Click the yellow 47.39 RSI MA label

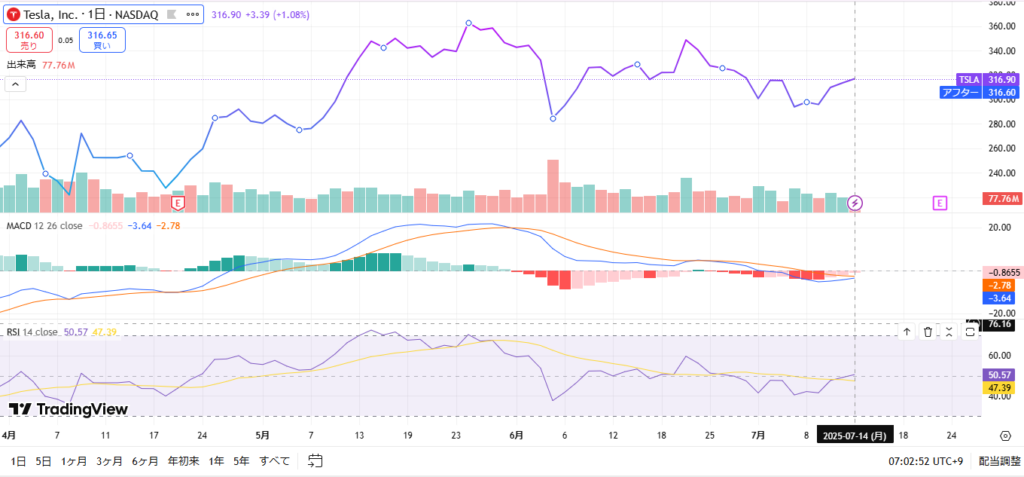pos(1000,388)
